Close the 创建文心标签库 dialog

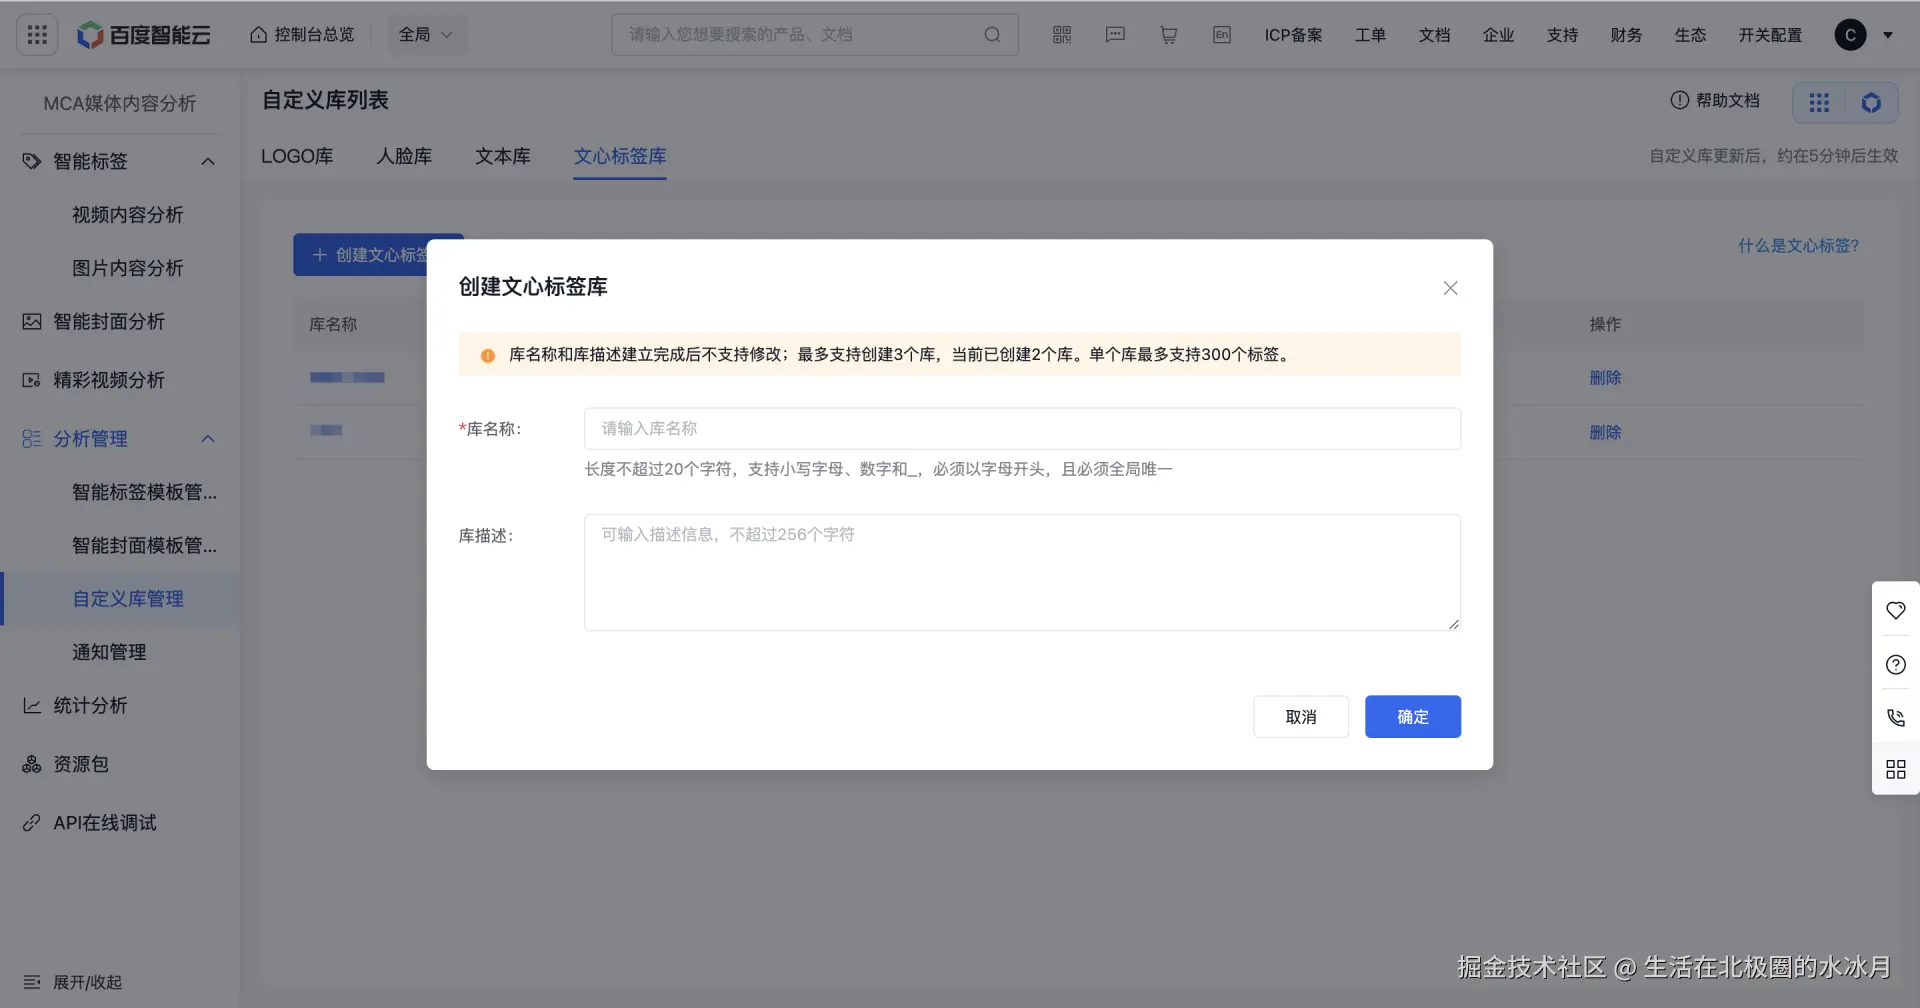coord(1450,288)
